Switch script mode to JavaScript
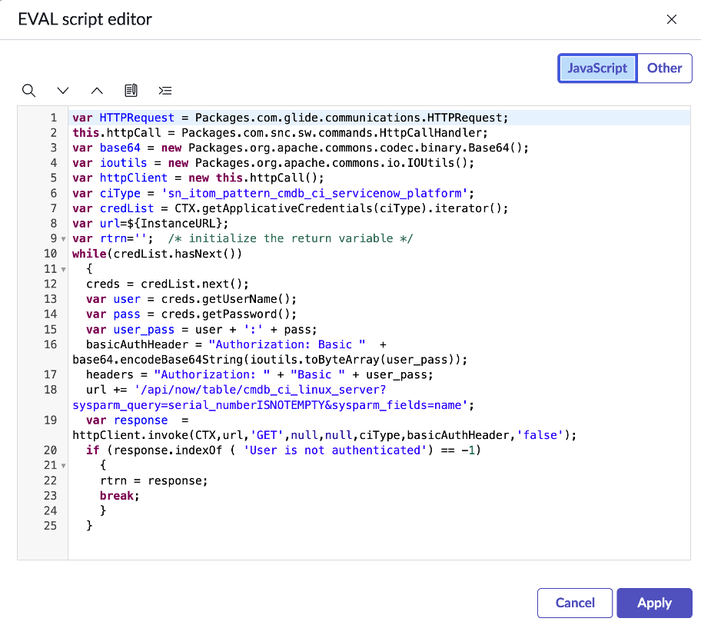 pyautogui.click(x=597, y=68)
